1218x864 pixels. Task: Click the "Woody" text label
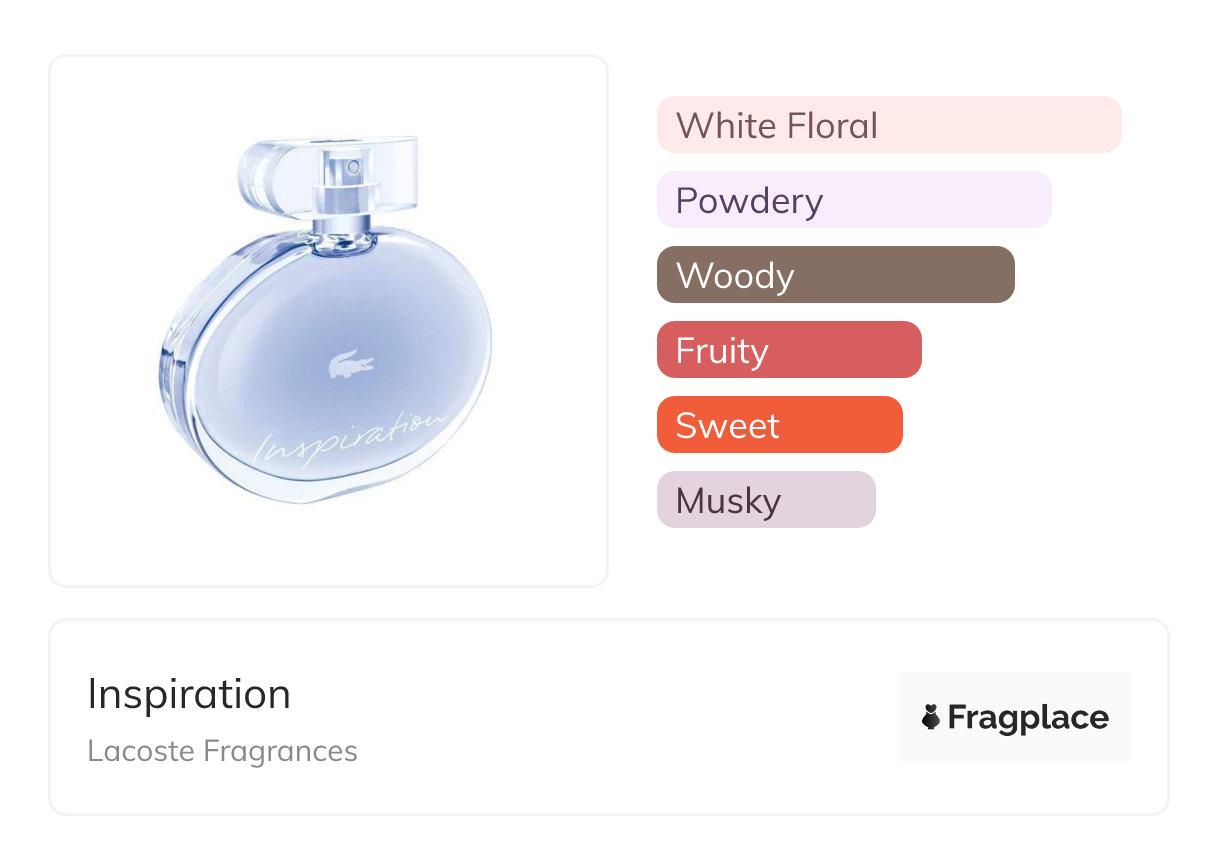point(735,276)
